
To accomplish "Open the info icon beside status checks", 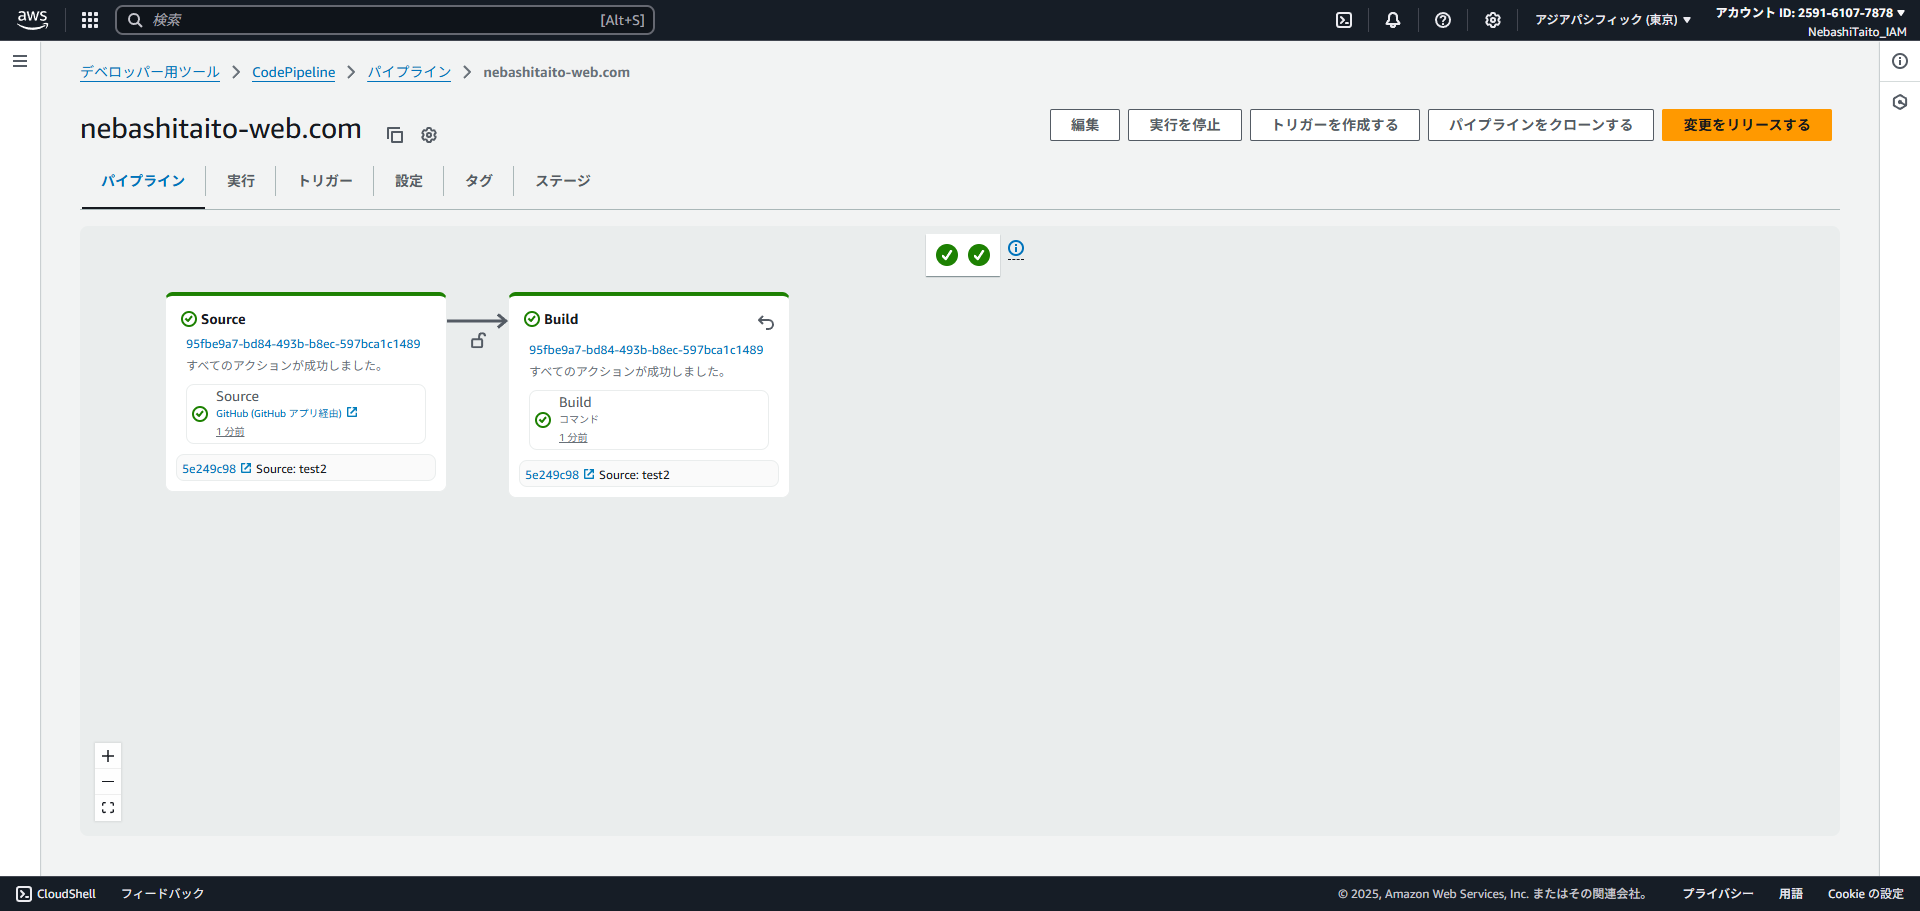I will [x=1016, y=248].
